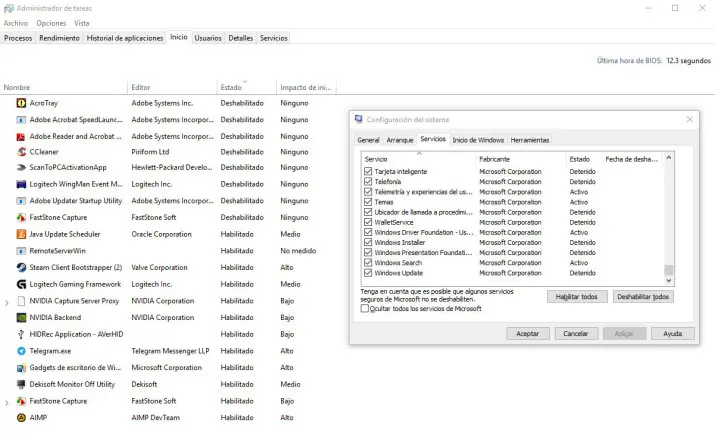Uncheck the Telefonía service checkbox
The width and height of the screenshot is (715, 438).
point(368,181)
